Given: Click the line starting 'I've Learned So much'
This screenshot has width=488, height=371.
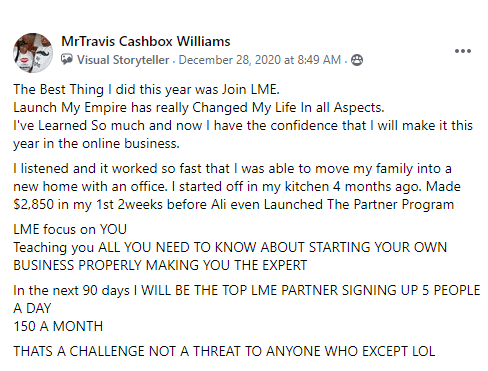Looking at the screenshot, I should [x=243, y=126].
